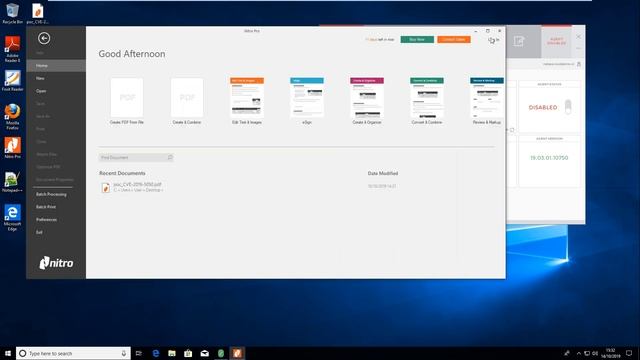Click the poc_CVE PDF file on desktop
Screen dimensions: 640x360
(x=38, y=13)
